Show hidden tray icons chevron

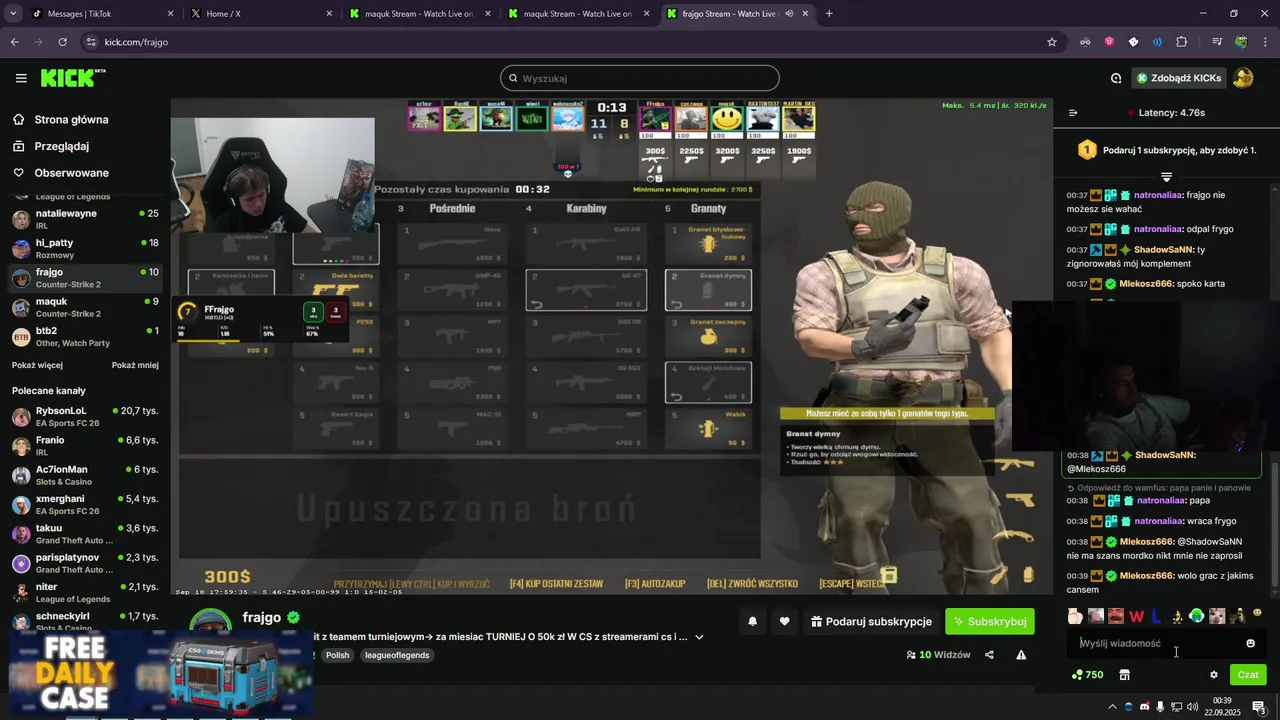click(1112, 707)
